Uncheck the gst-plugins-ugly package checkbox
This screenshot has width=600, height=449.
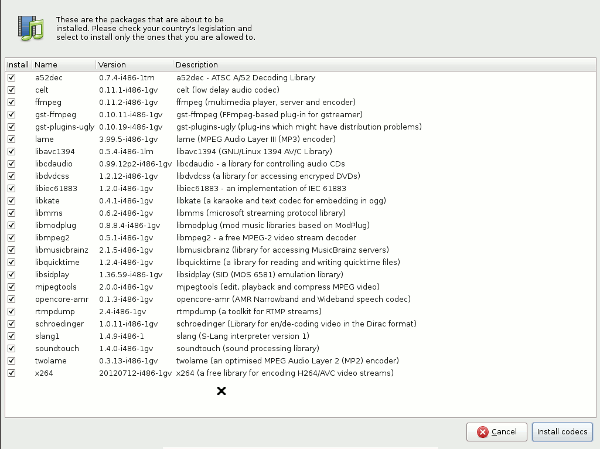tap(11, 127)
